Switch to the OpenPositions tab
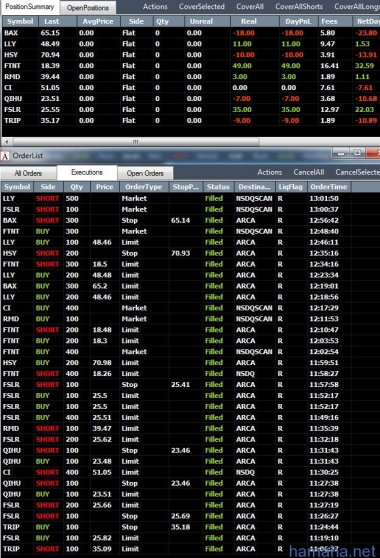 click(x=88, y=7)
